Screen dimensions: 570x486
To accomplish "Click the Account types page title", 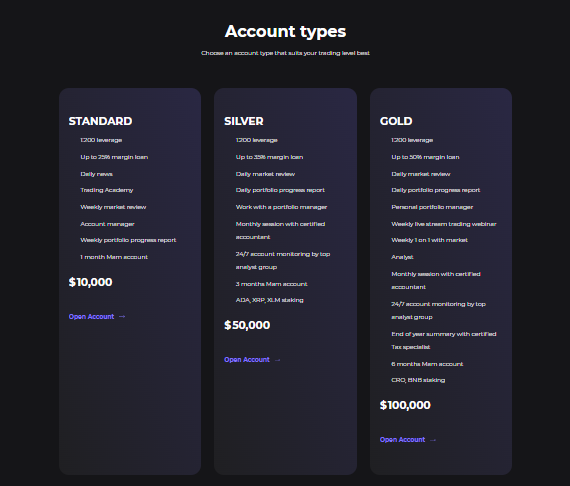I will click(285, 32).
